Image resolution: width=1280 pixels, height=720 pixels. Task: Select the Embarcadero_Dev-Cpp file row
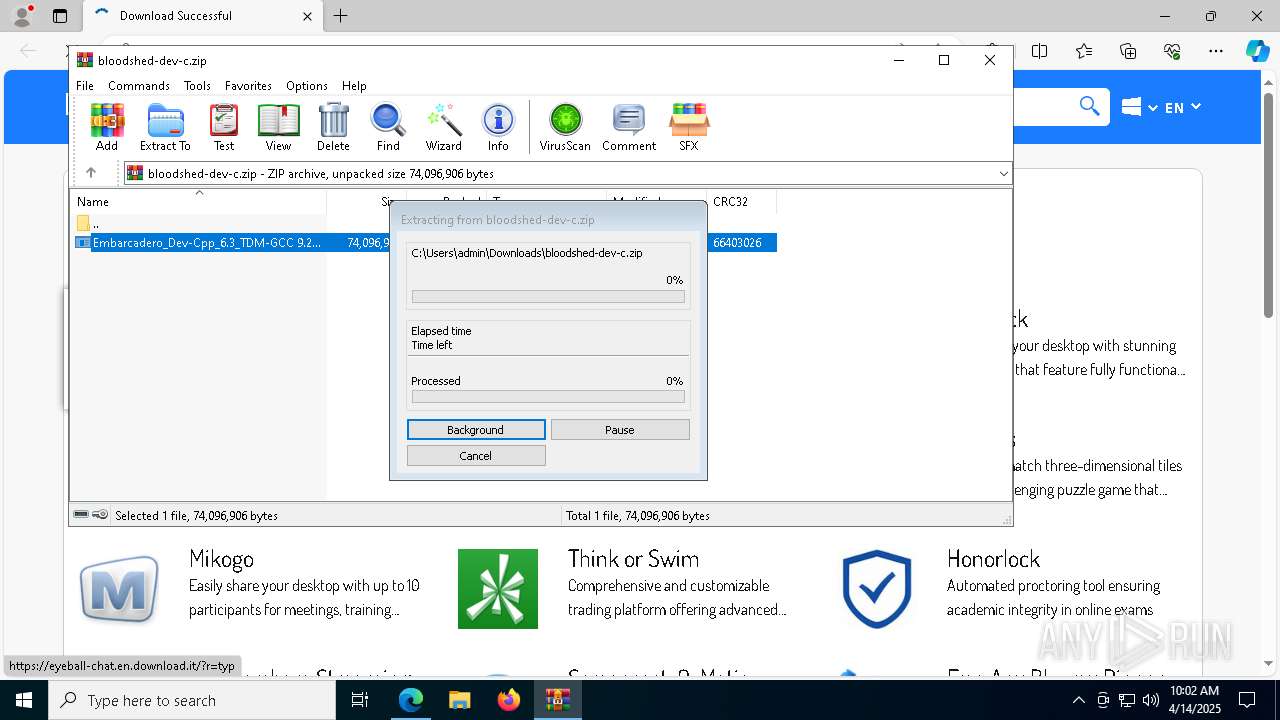[x=426, y=242]
